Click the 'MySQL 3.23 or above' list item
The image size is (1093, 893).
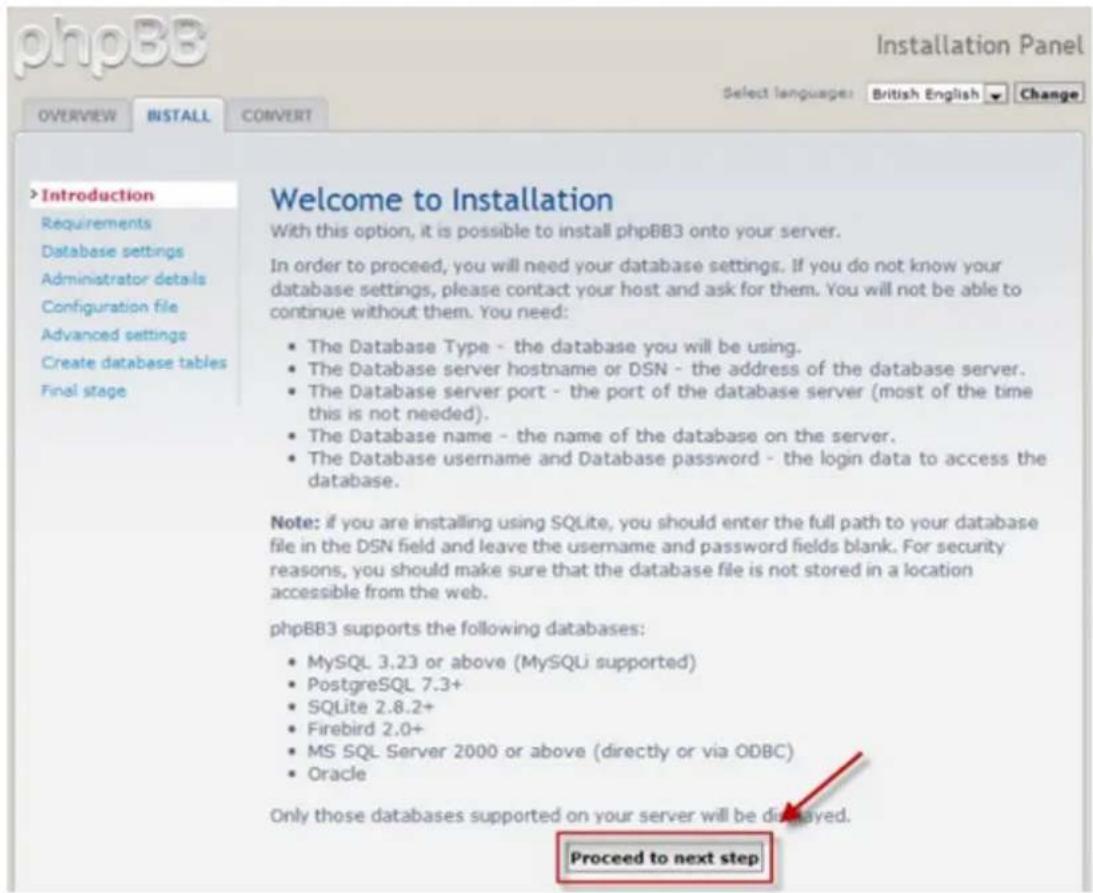click(x=502, y=662)
